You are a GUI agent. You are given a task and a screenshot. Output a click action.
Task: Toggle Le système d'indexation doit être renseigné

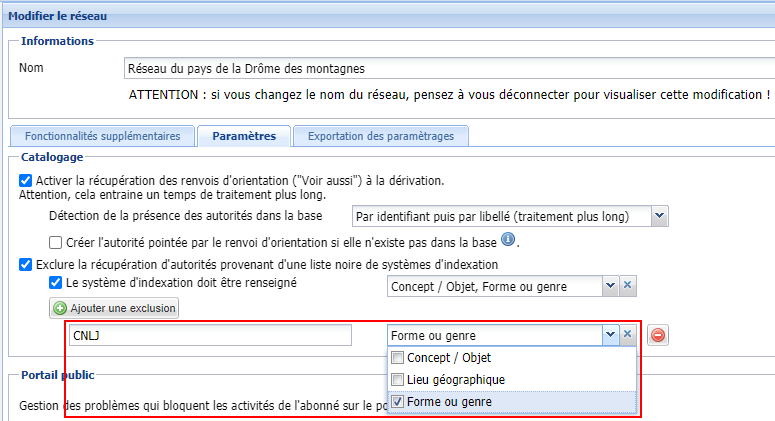pos(56,284)
